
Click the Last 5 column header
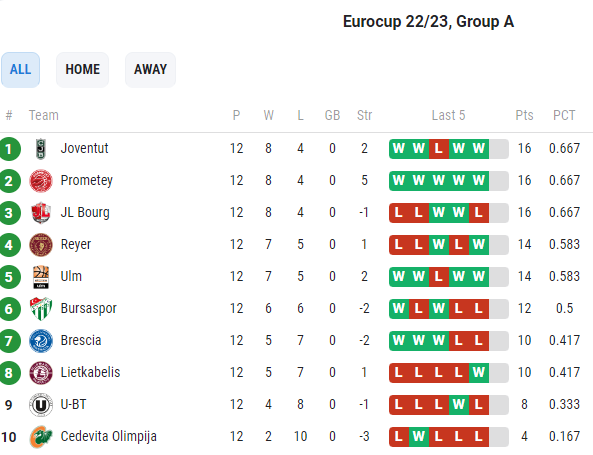point(449,115)
